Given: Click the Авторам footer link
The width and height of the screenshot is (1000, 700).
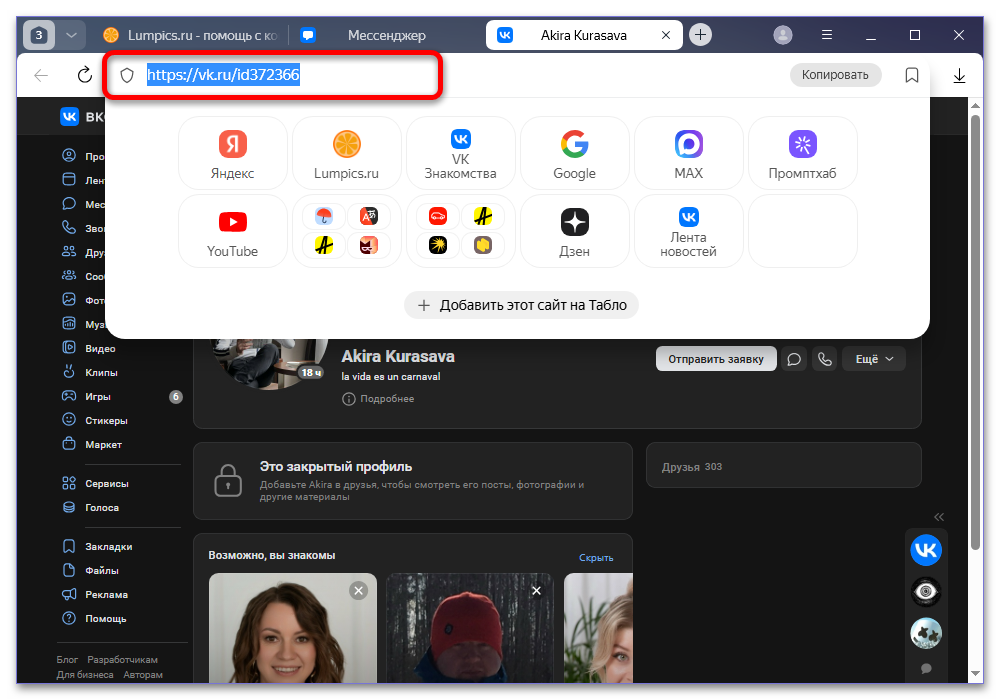Looking at the screenshot, I should pyautogui.click(x=143, y=674).
